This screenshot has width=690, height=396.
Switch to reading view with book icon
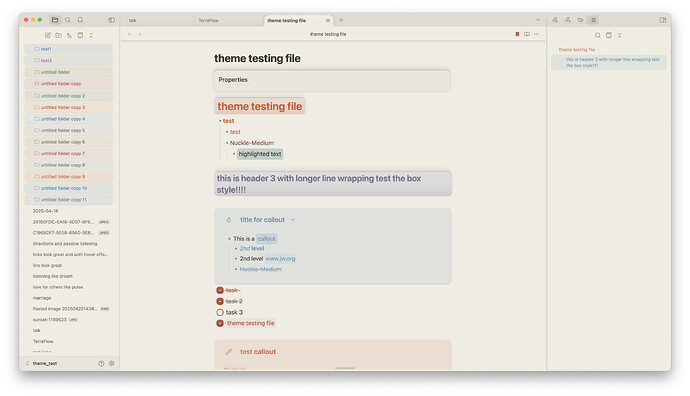(527, 34)
